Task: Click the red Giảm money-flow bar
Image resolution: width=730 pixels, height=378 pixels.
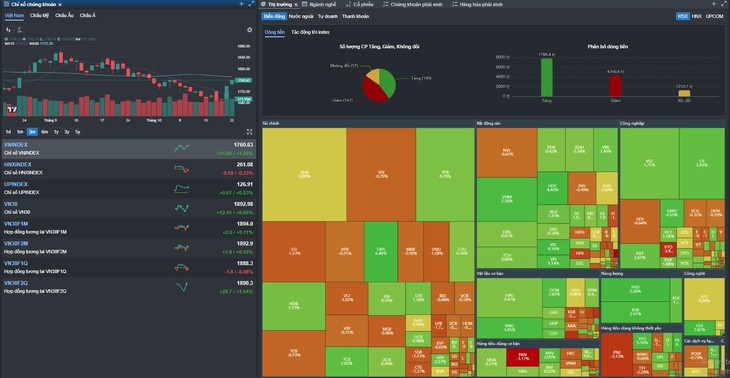Action: pyautogui.click(x=616, y=86)
